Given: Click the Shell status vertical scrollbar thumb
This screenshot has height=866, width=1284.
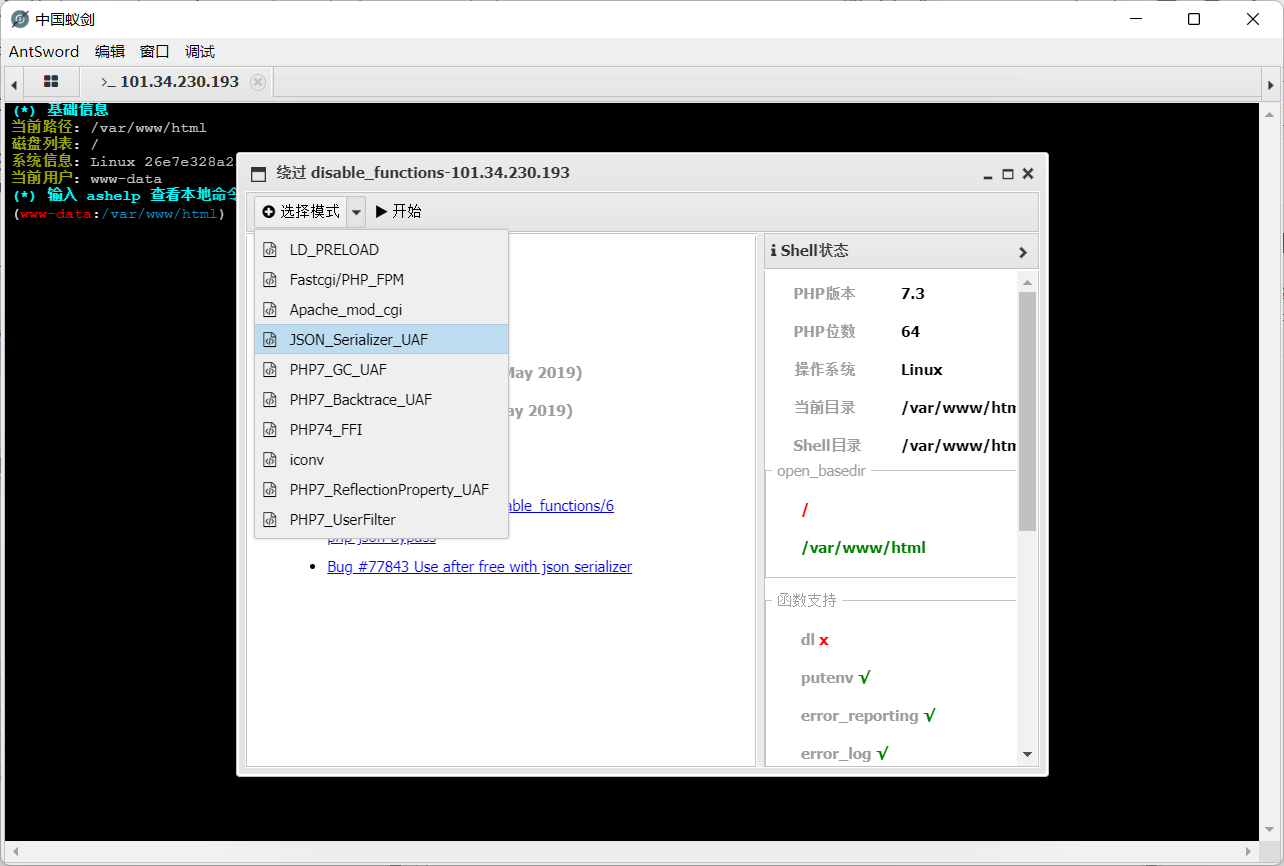Looking at the screenshot, I should 1027,411.
